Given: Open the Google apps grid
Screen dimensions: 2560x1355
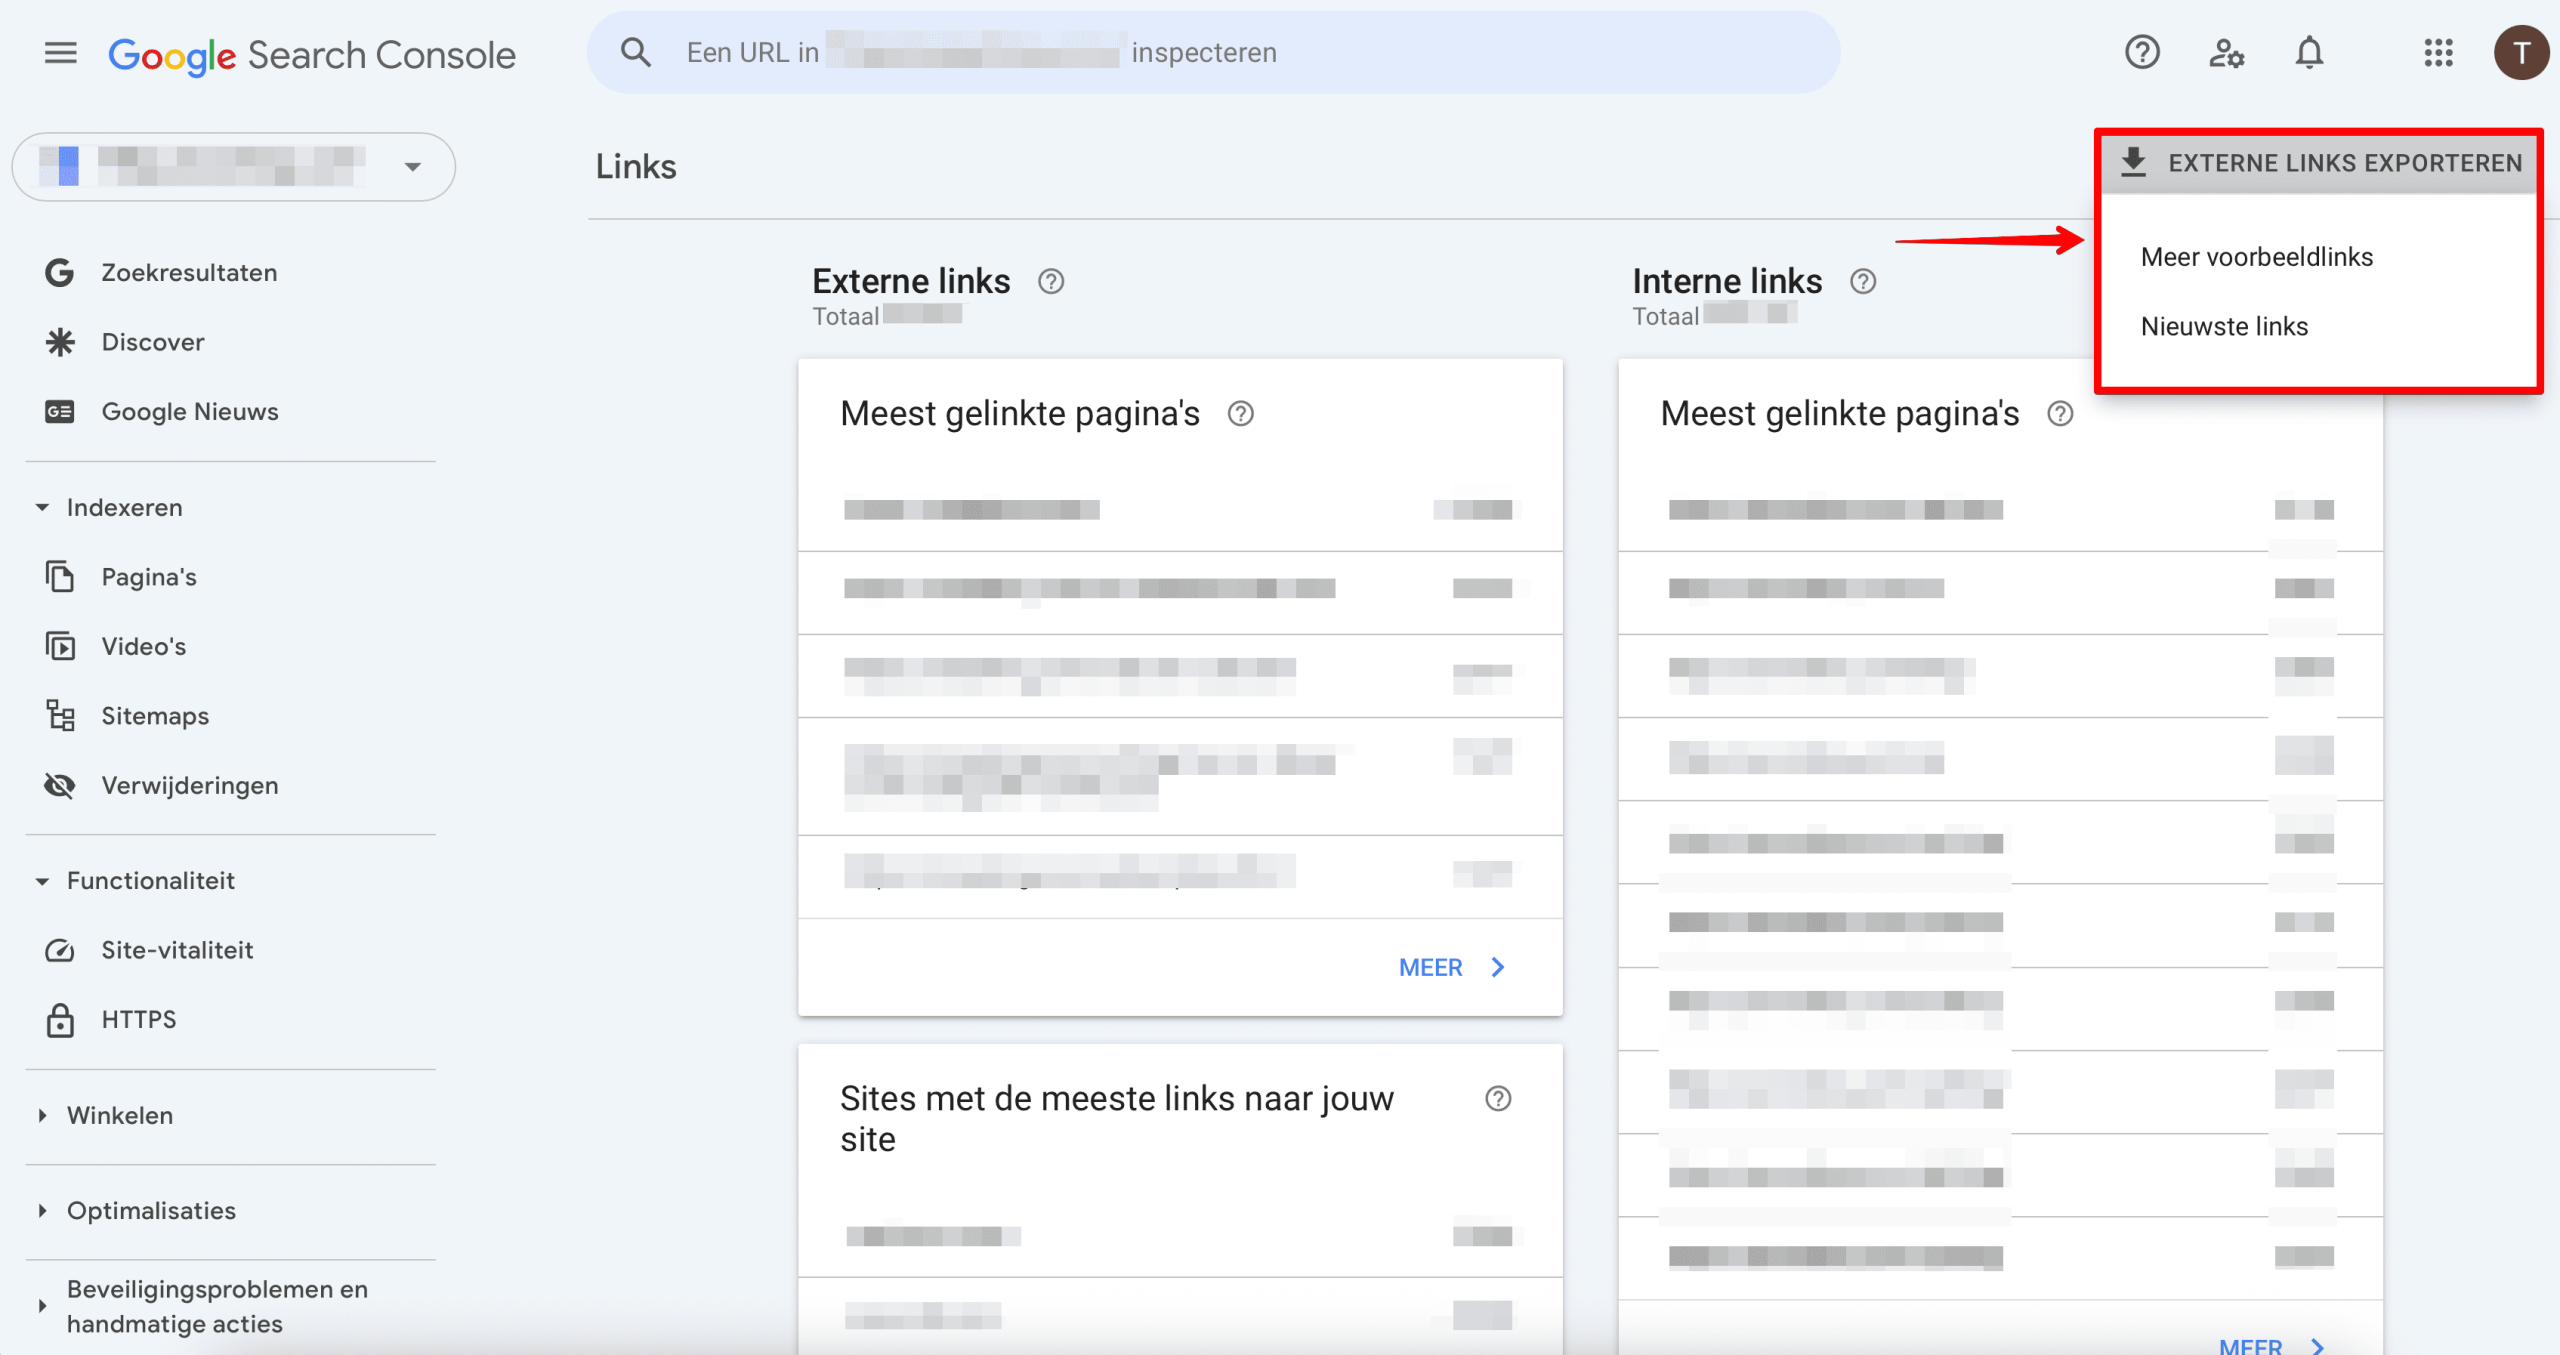Looking at the screenshot, I should 2438,52.
